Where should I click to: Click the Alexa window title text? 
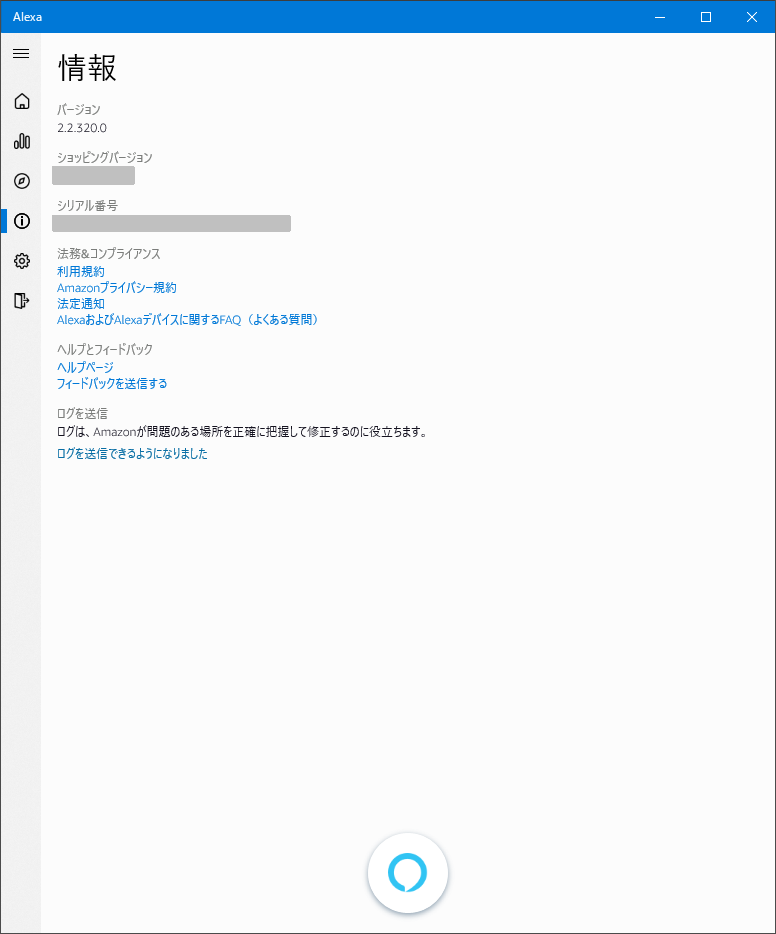pos(27,17)
